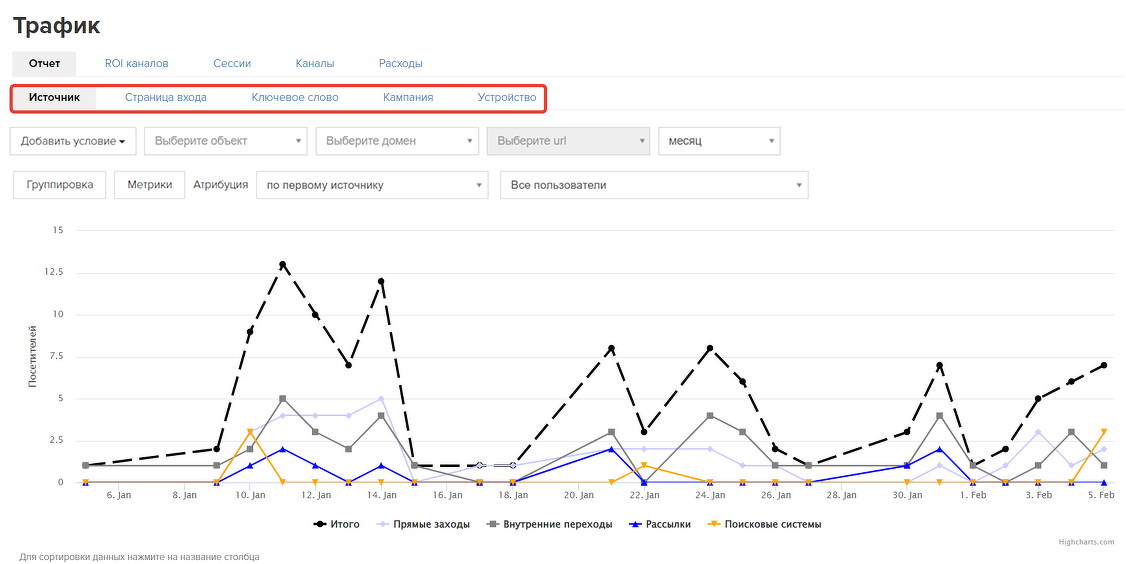1126x564 pixels.
Task: Click Итого data point on 24 Jan
Action: 709,348
